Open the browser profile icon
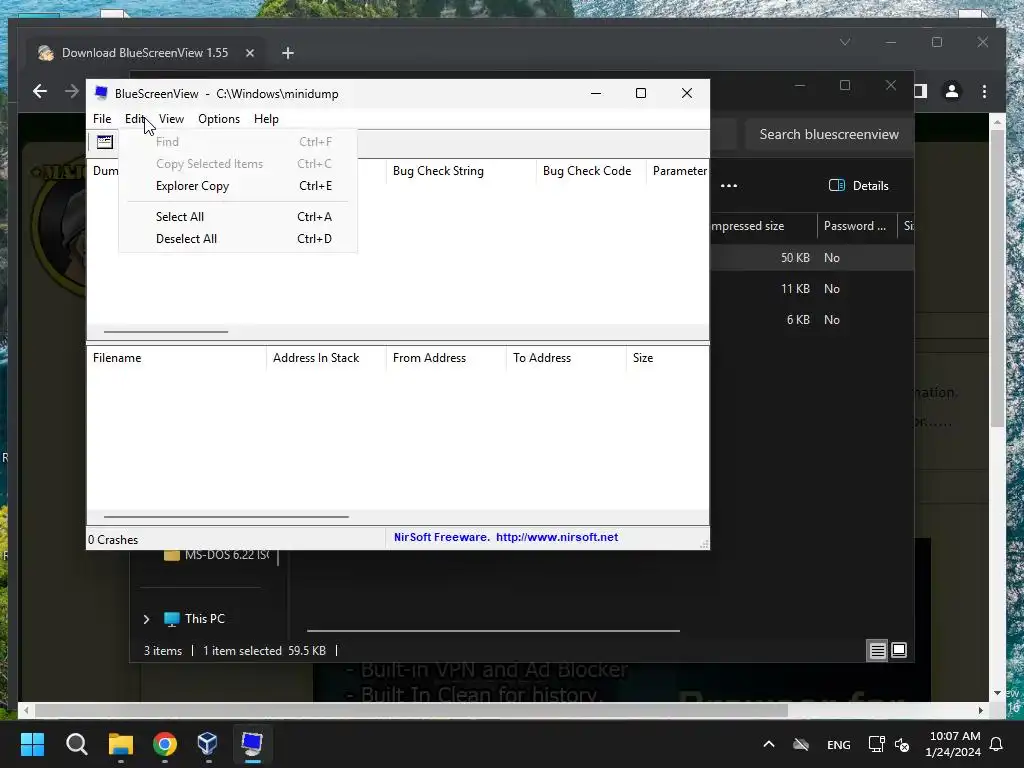This screenshot has height=768, width=1024. 952,91
